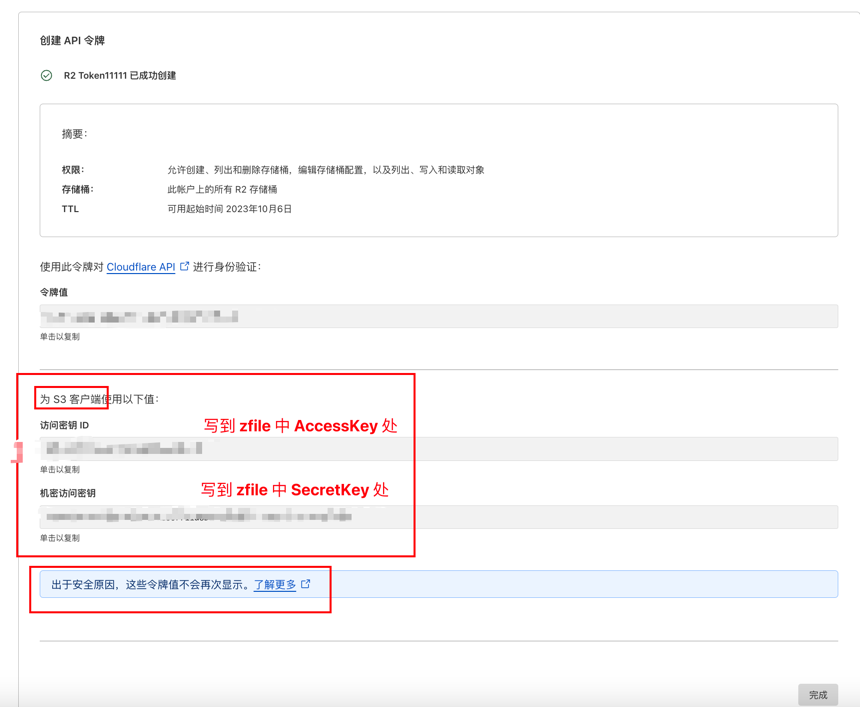
Task: Click external link icon after 了解更多
Action: [306, 583]
